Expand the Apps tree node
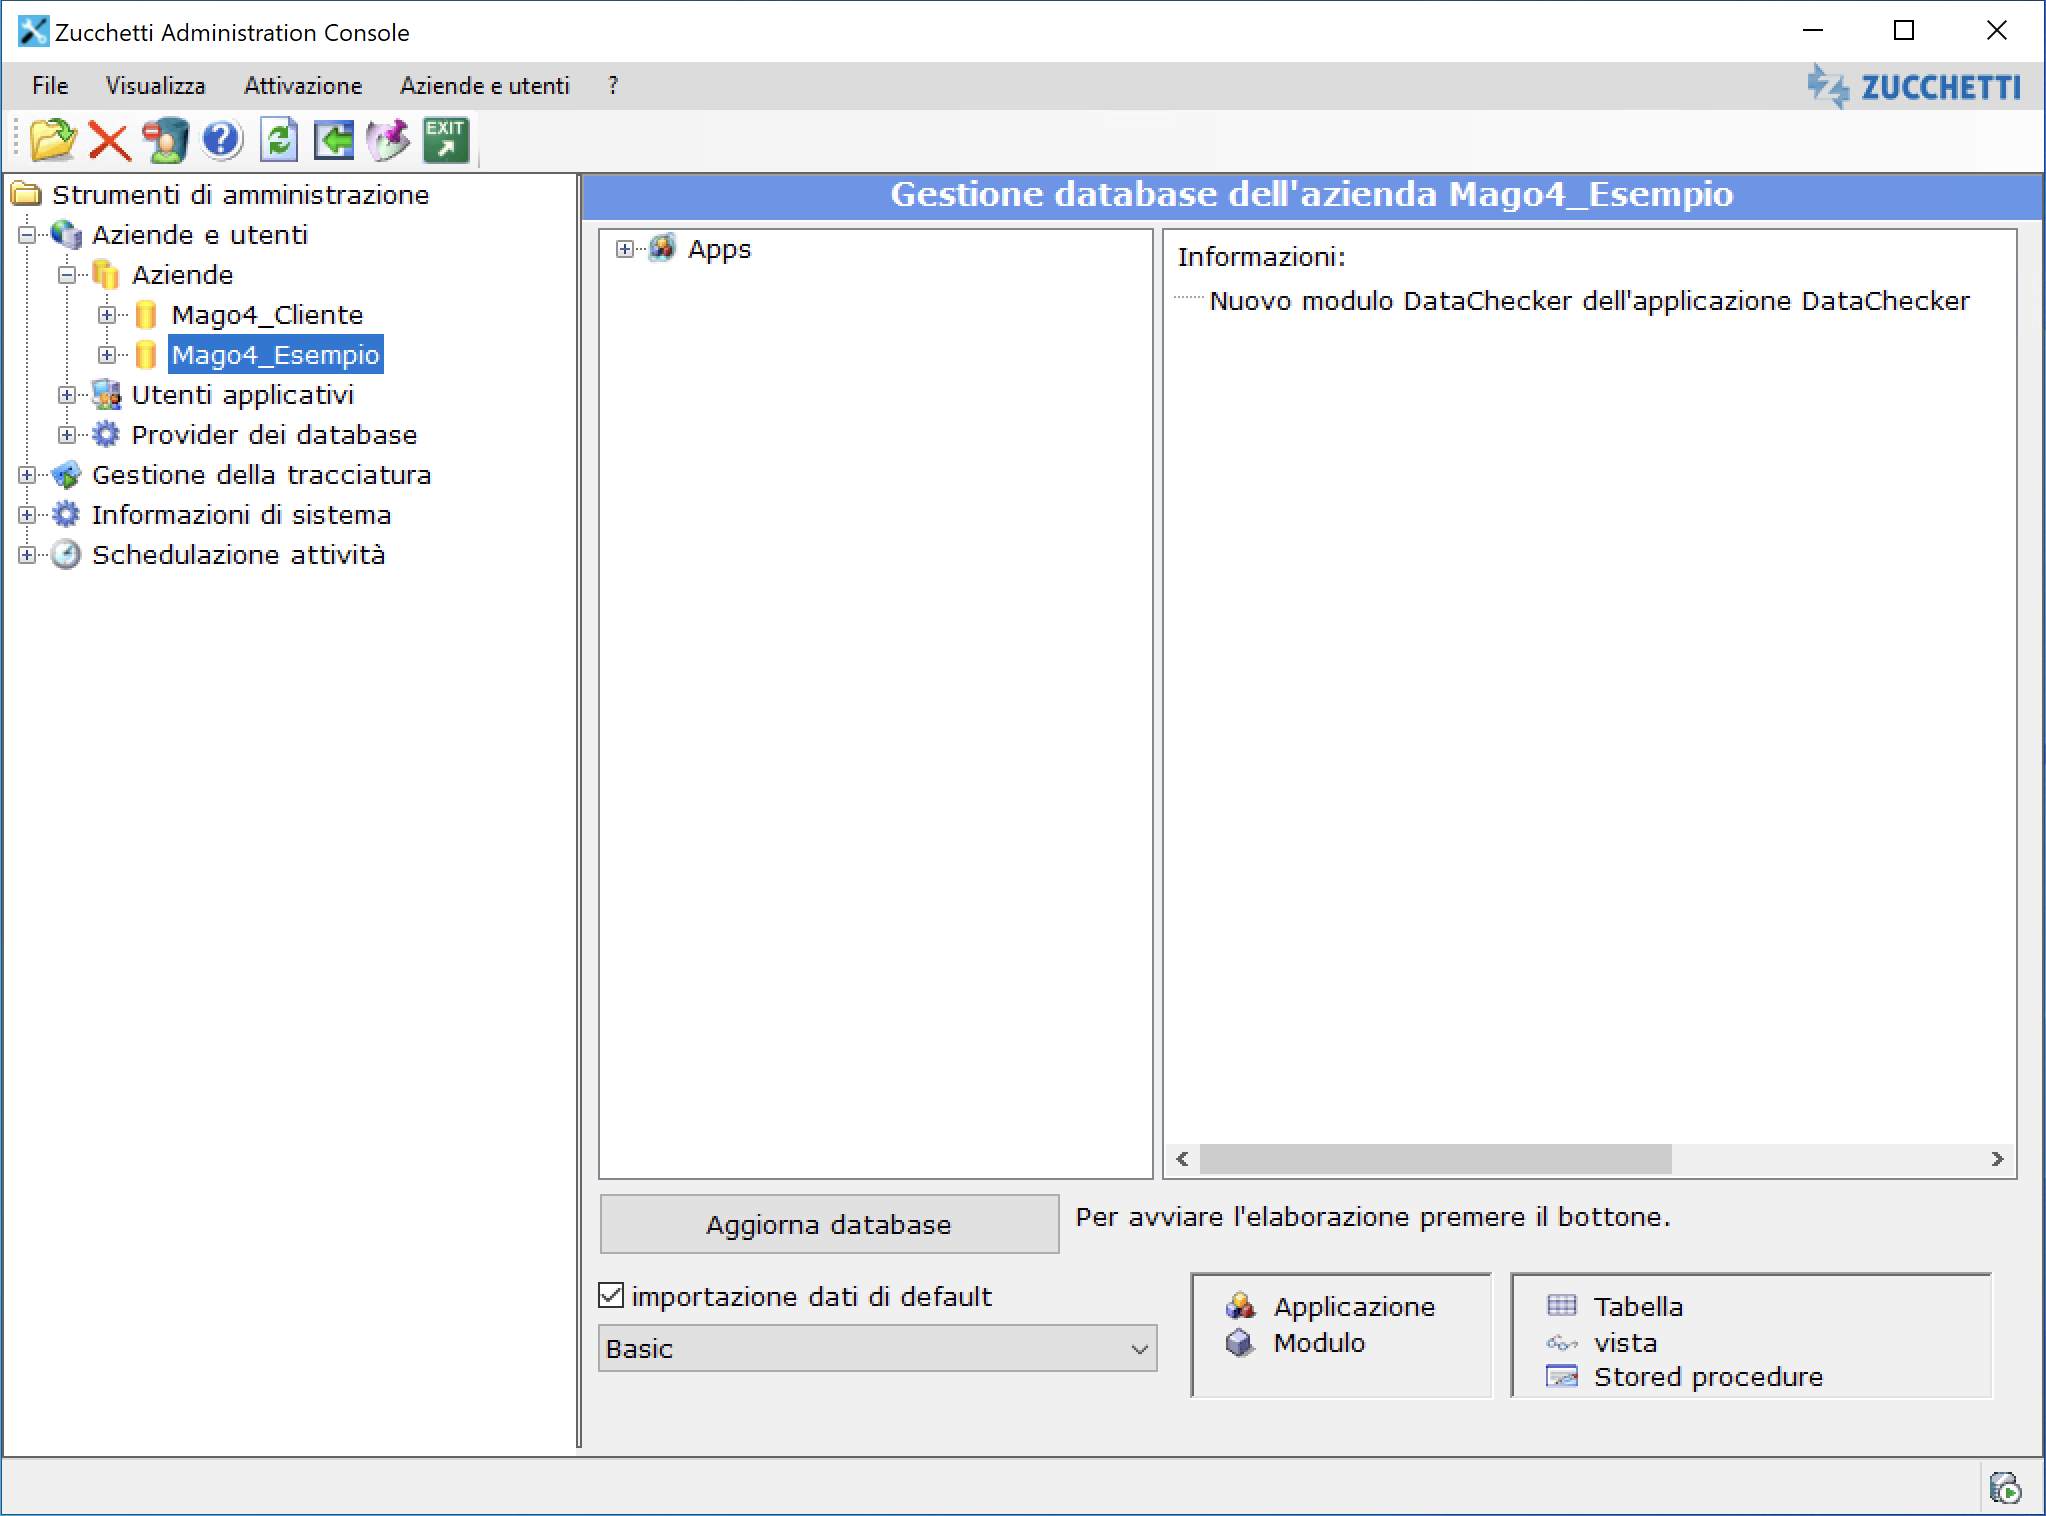 point(625,249)
